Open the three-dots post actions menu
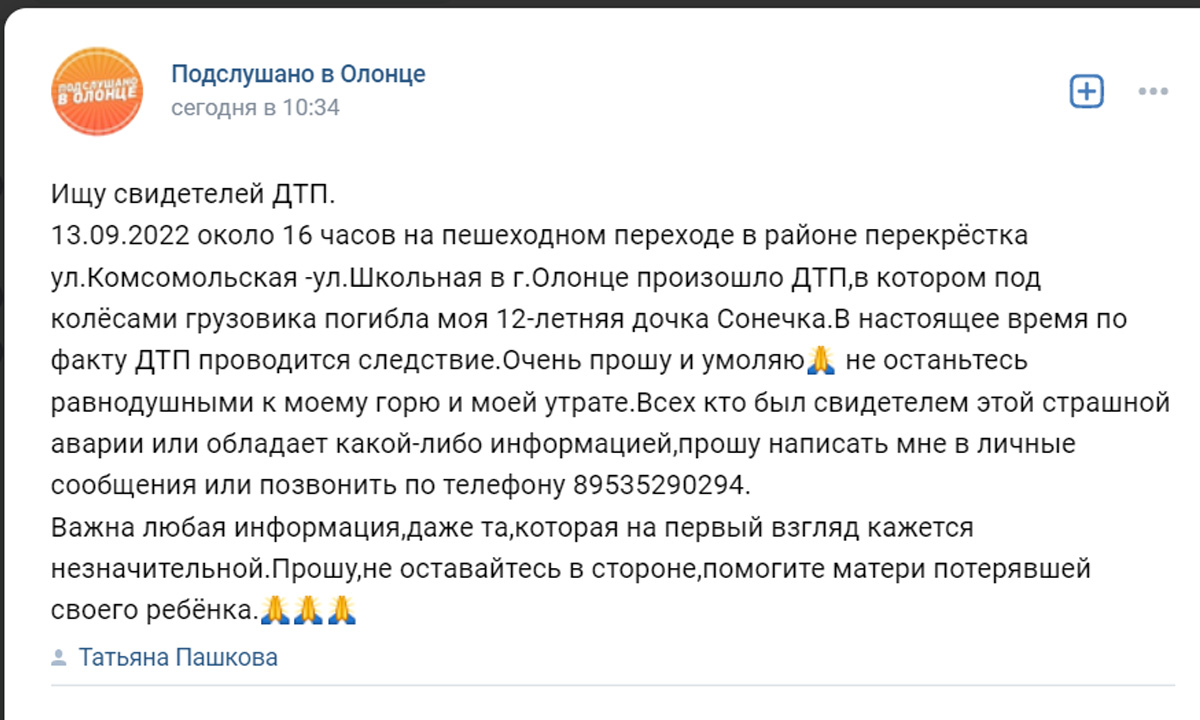Screen dimensions: 1200x720 coord(1153,92)
